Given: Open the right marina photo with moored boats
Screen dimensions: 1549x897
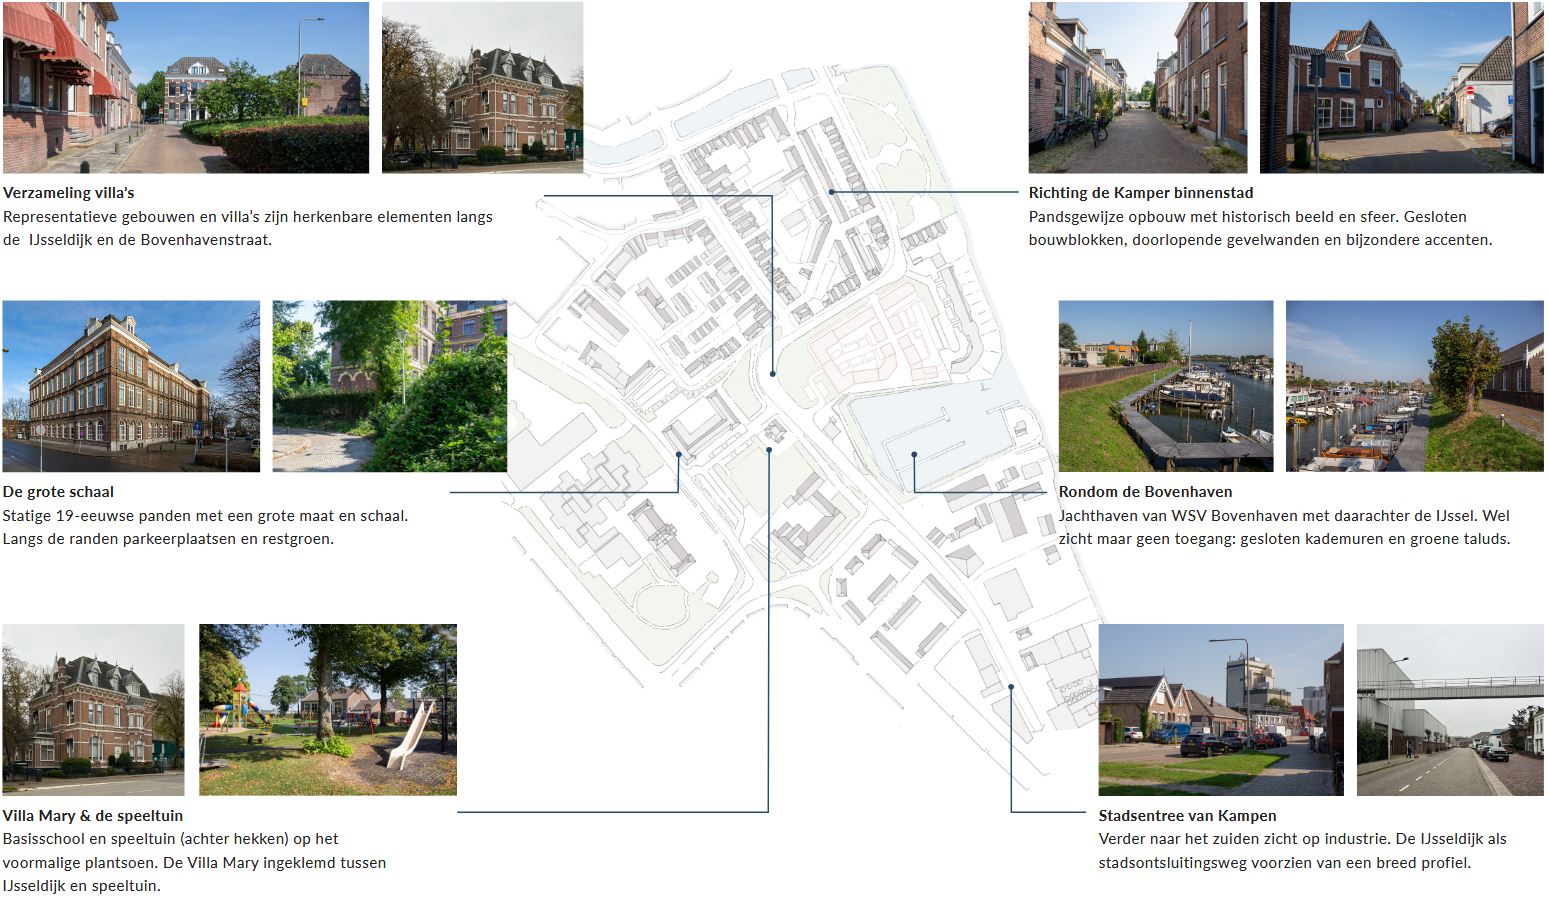Looking at the screenshot, I should coord(1414,386).
